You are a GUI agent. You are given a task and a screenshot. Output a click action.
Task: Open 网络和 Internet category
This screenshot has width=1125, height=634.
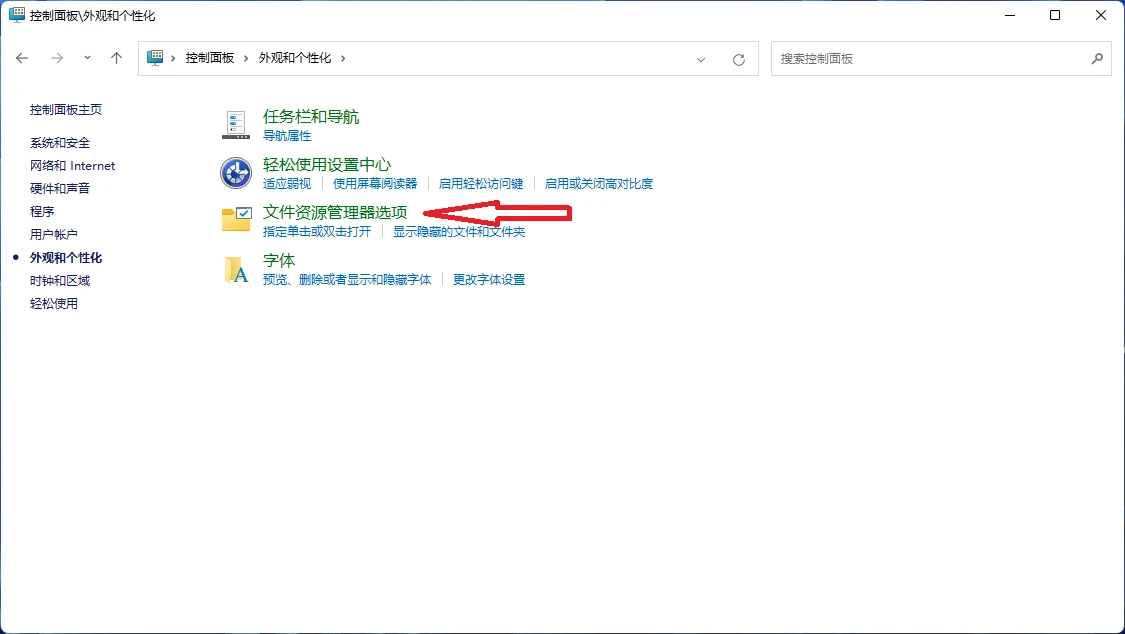tap(72, 166)
